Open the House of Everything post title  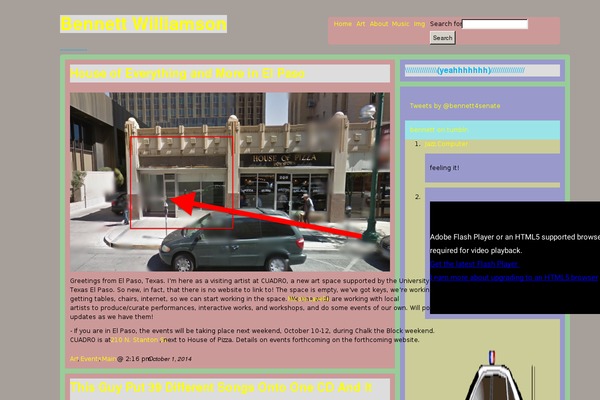[188, 73]
